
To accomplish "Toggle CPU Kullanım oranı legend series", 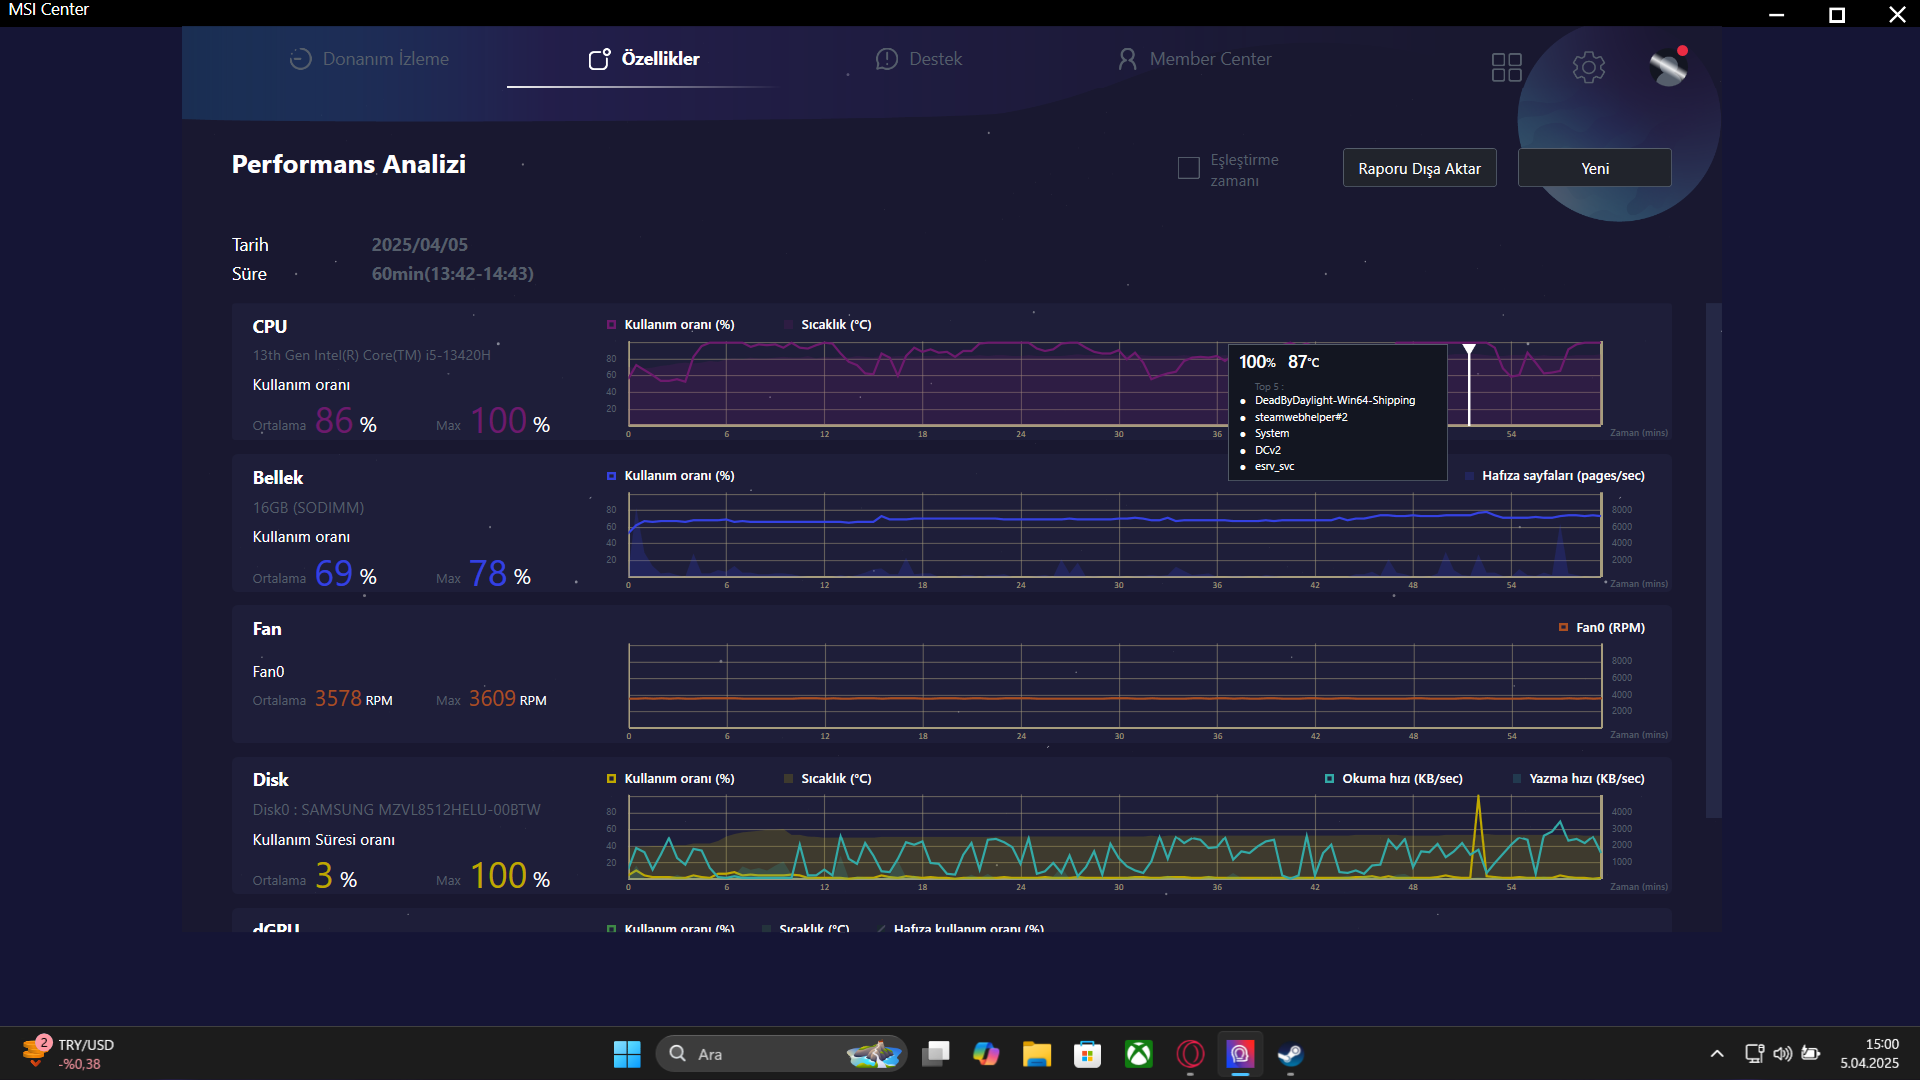I will coord(669,325).
